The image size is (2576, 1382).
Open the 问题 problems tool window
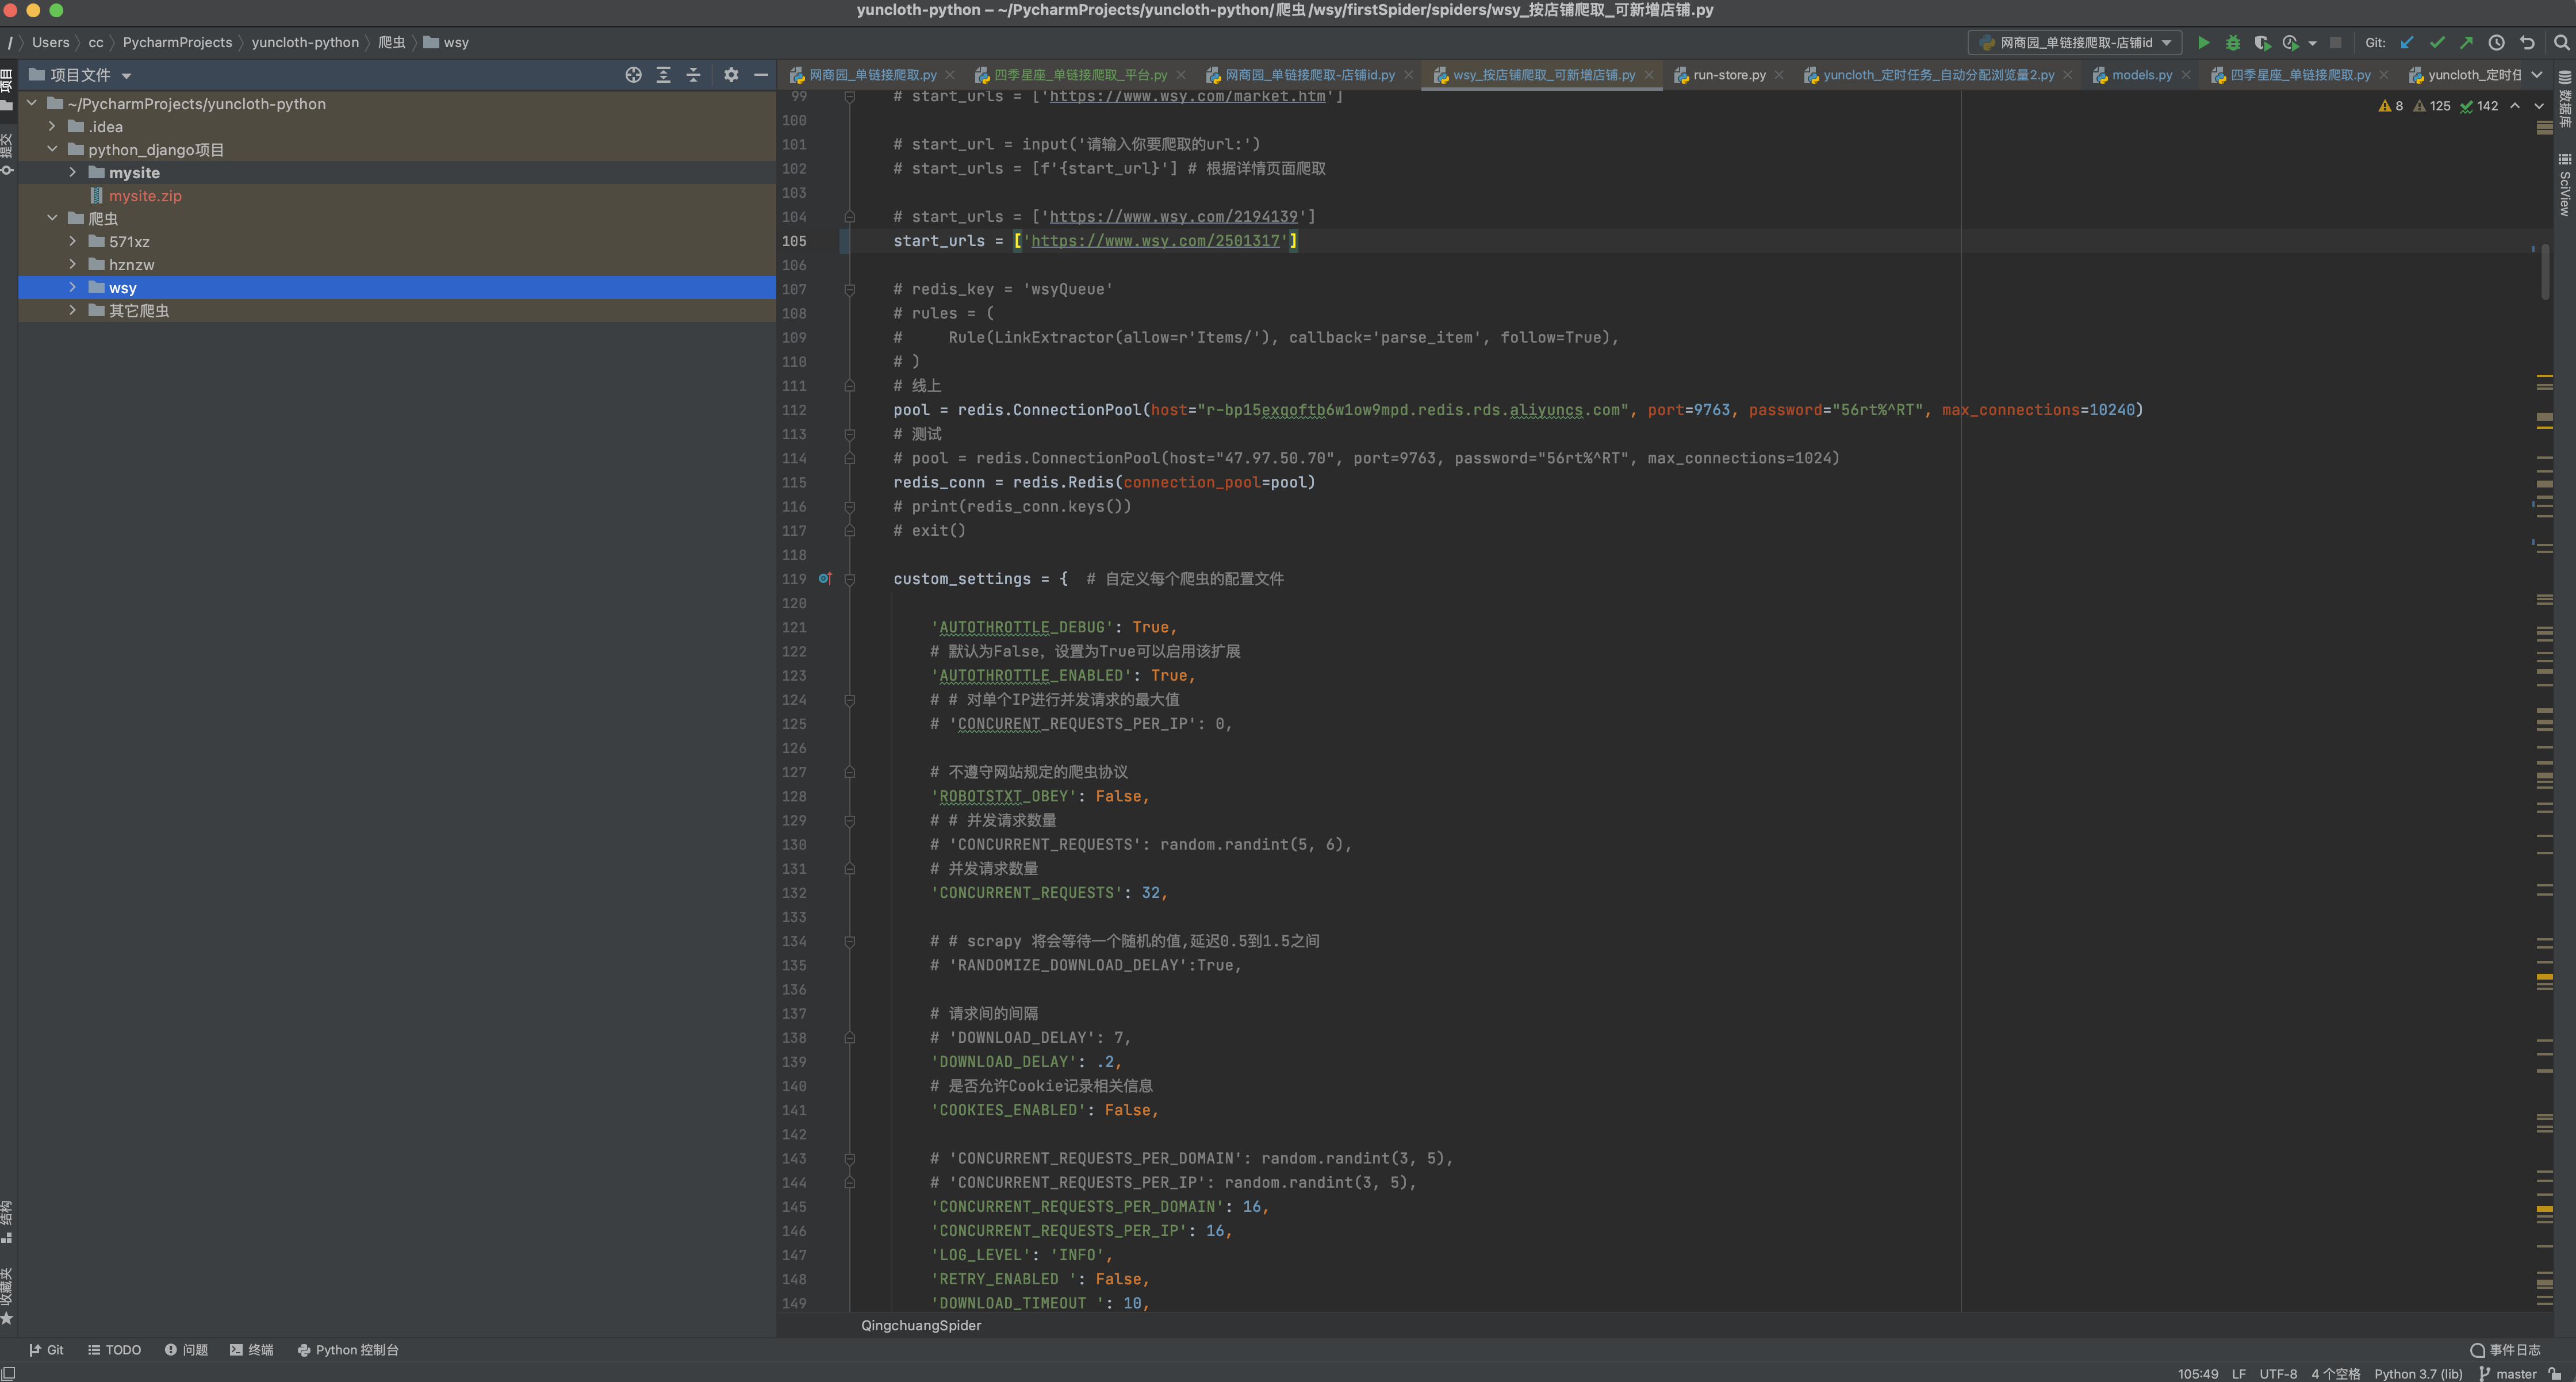[x=187, y=1350]
